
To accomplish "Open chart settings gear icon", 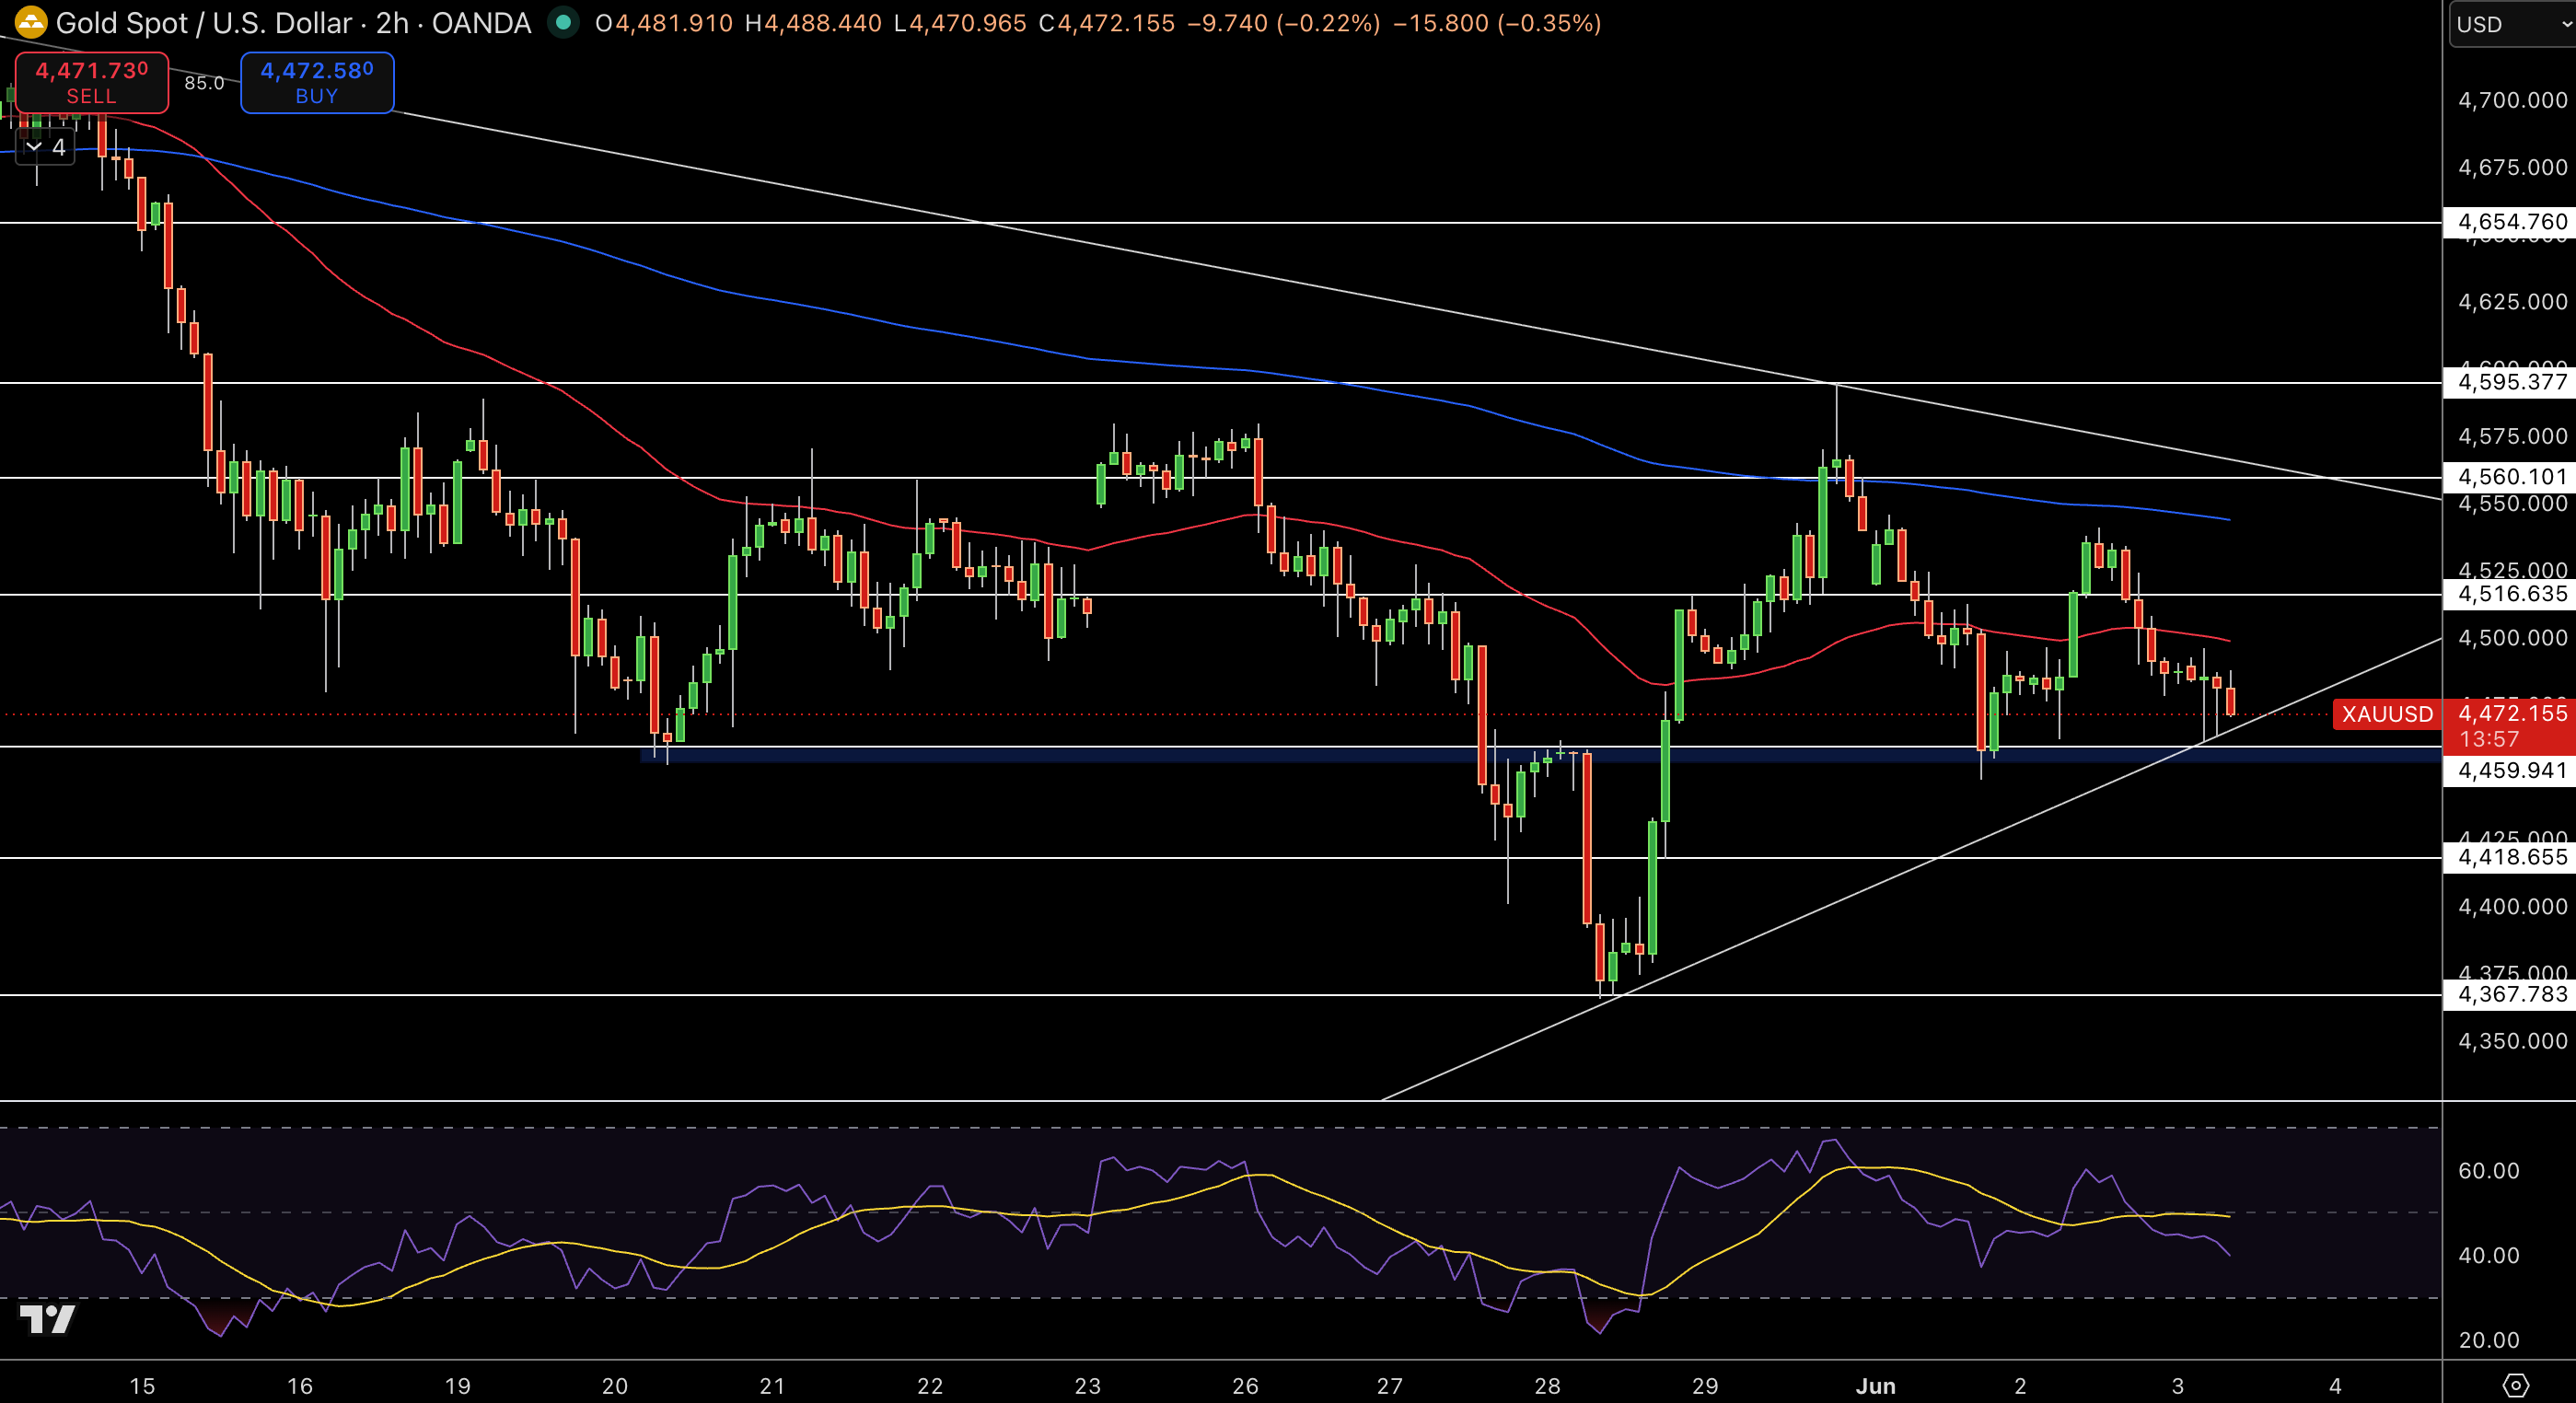I will [2515, 1385].
